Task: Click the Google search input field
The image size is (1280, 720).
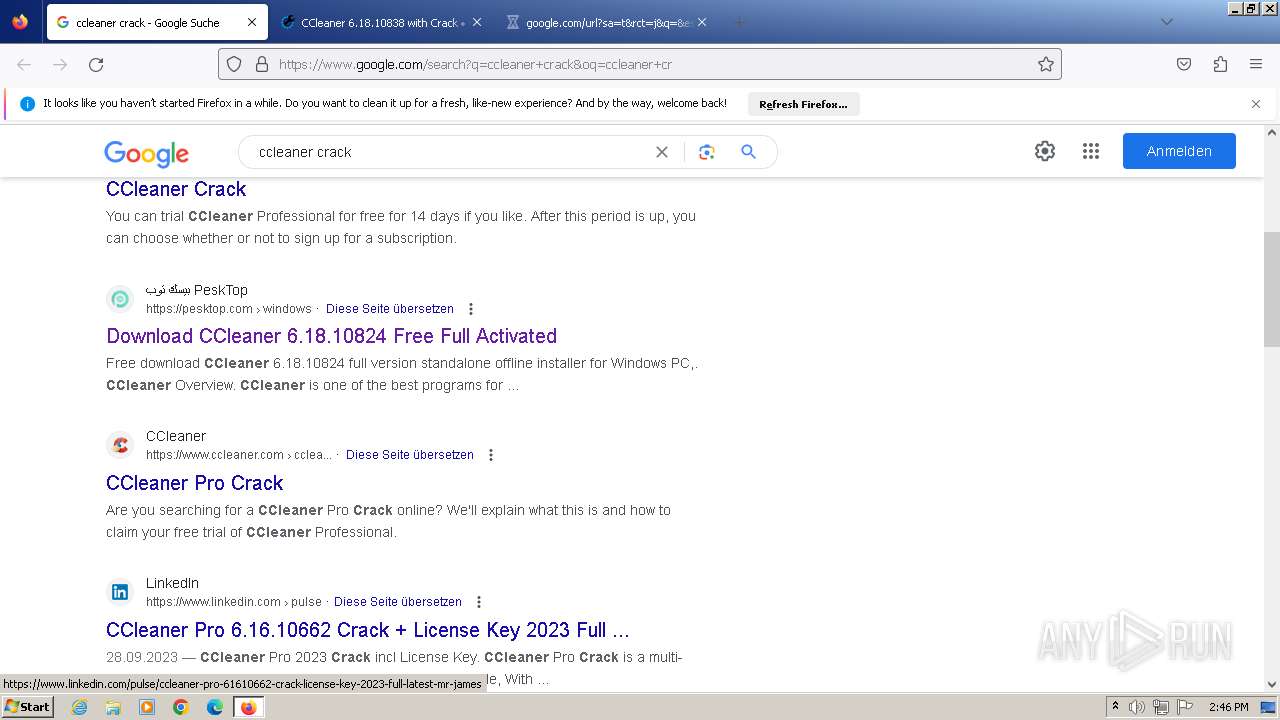Action: pyautogui.click(x=450, y=152)
